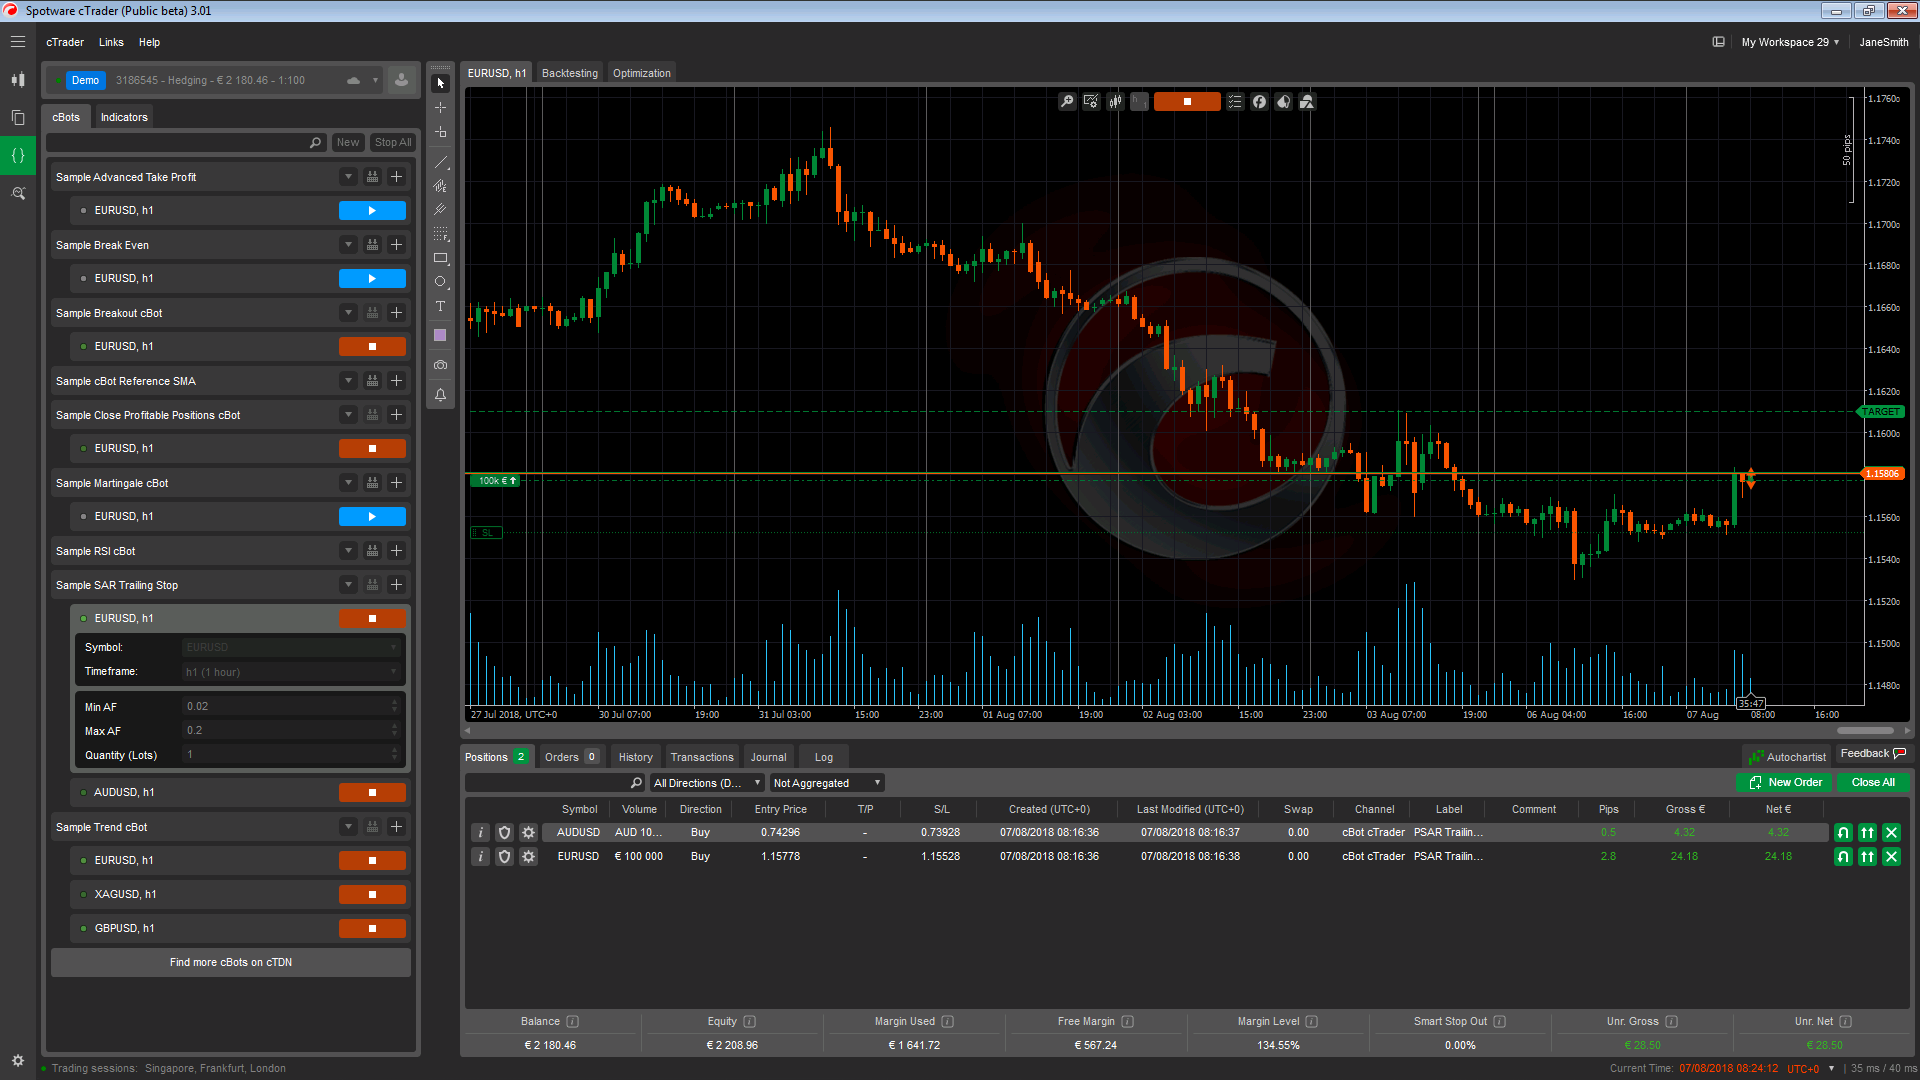Viewport: 1920px width, 1080px height.
Task: Open the main hamburger menu
Action: 18,42
